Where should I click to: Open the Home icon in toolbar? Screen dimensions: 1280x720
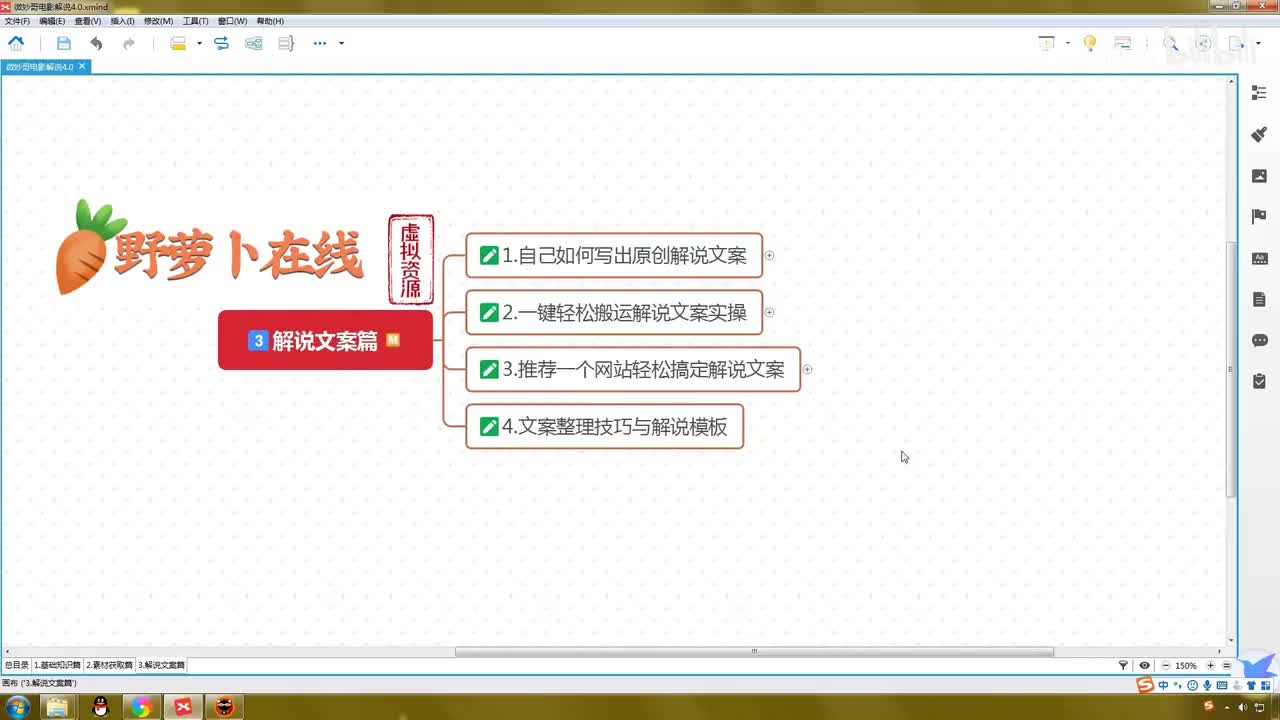[x=16, y=43]
